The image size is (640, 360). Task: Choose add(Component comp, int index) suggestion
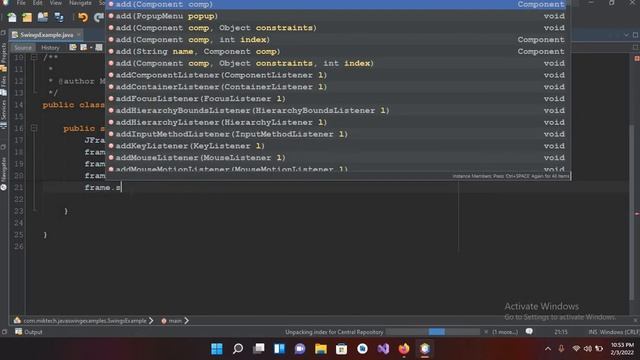click(338, 40)
